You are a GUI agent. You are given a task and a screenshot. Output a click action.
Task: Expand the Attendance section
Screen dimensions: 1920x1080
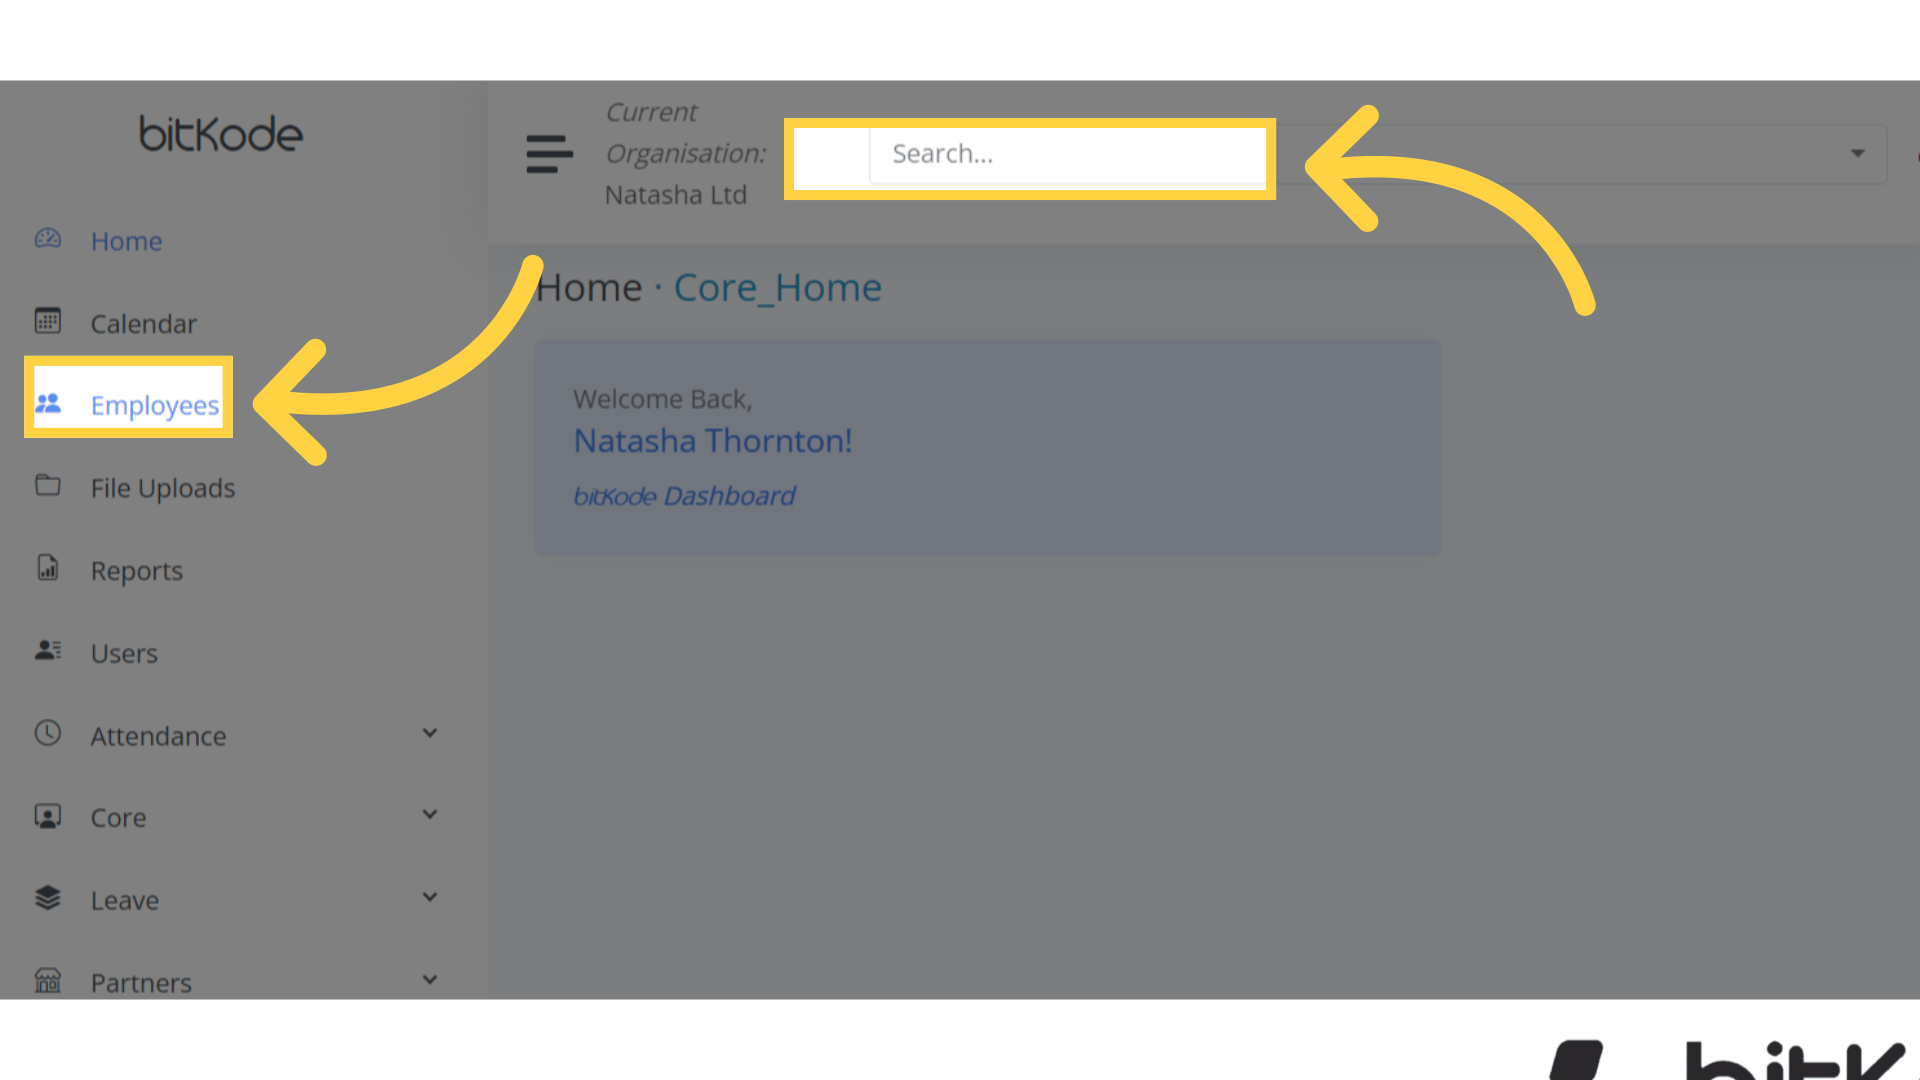[430, 733]
